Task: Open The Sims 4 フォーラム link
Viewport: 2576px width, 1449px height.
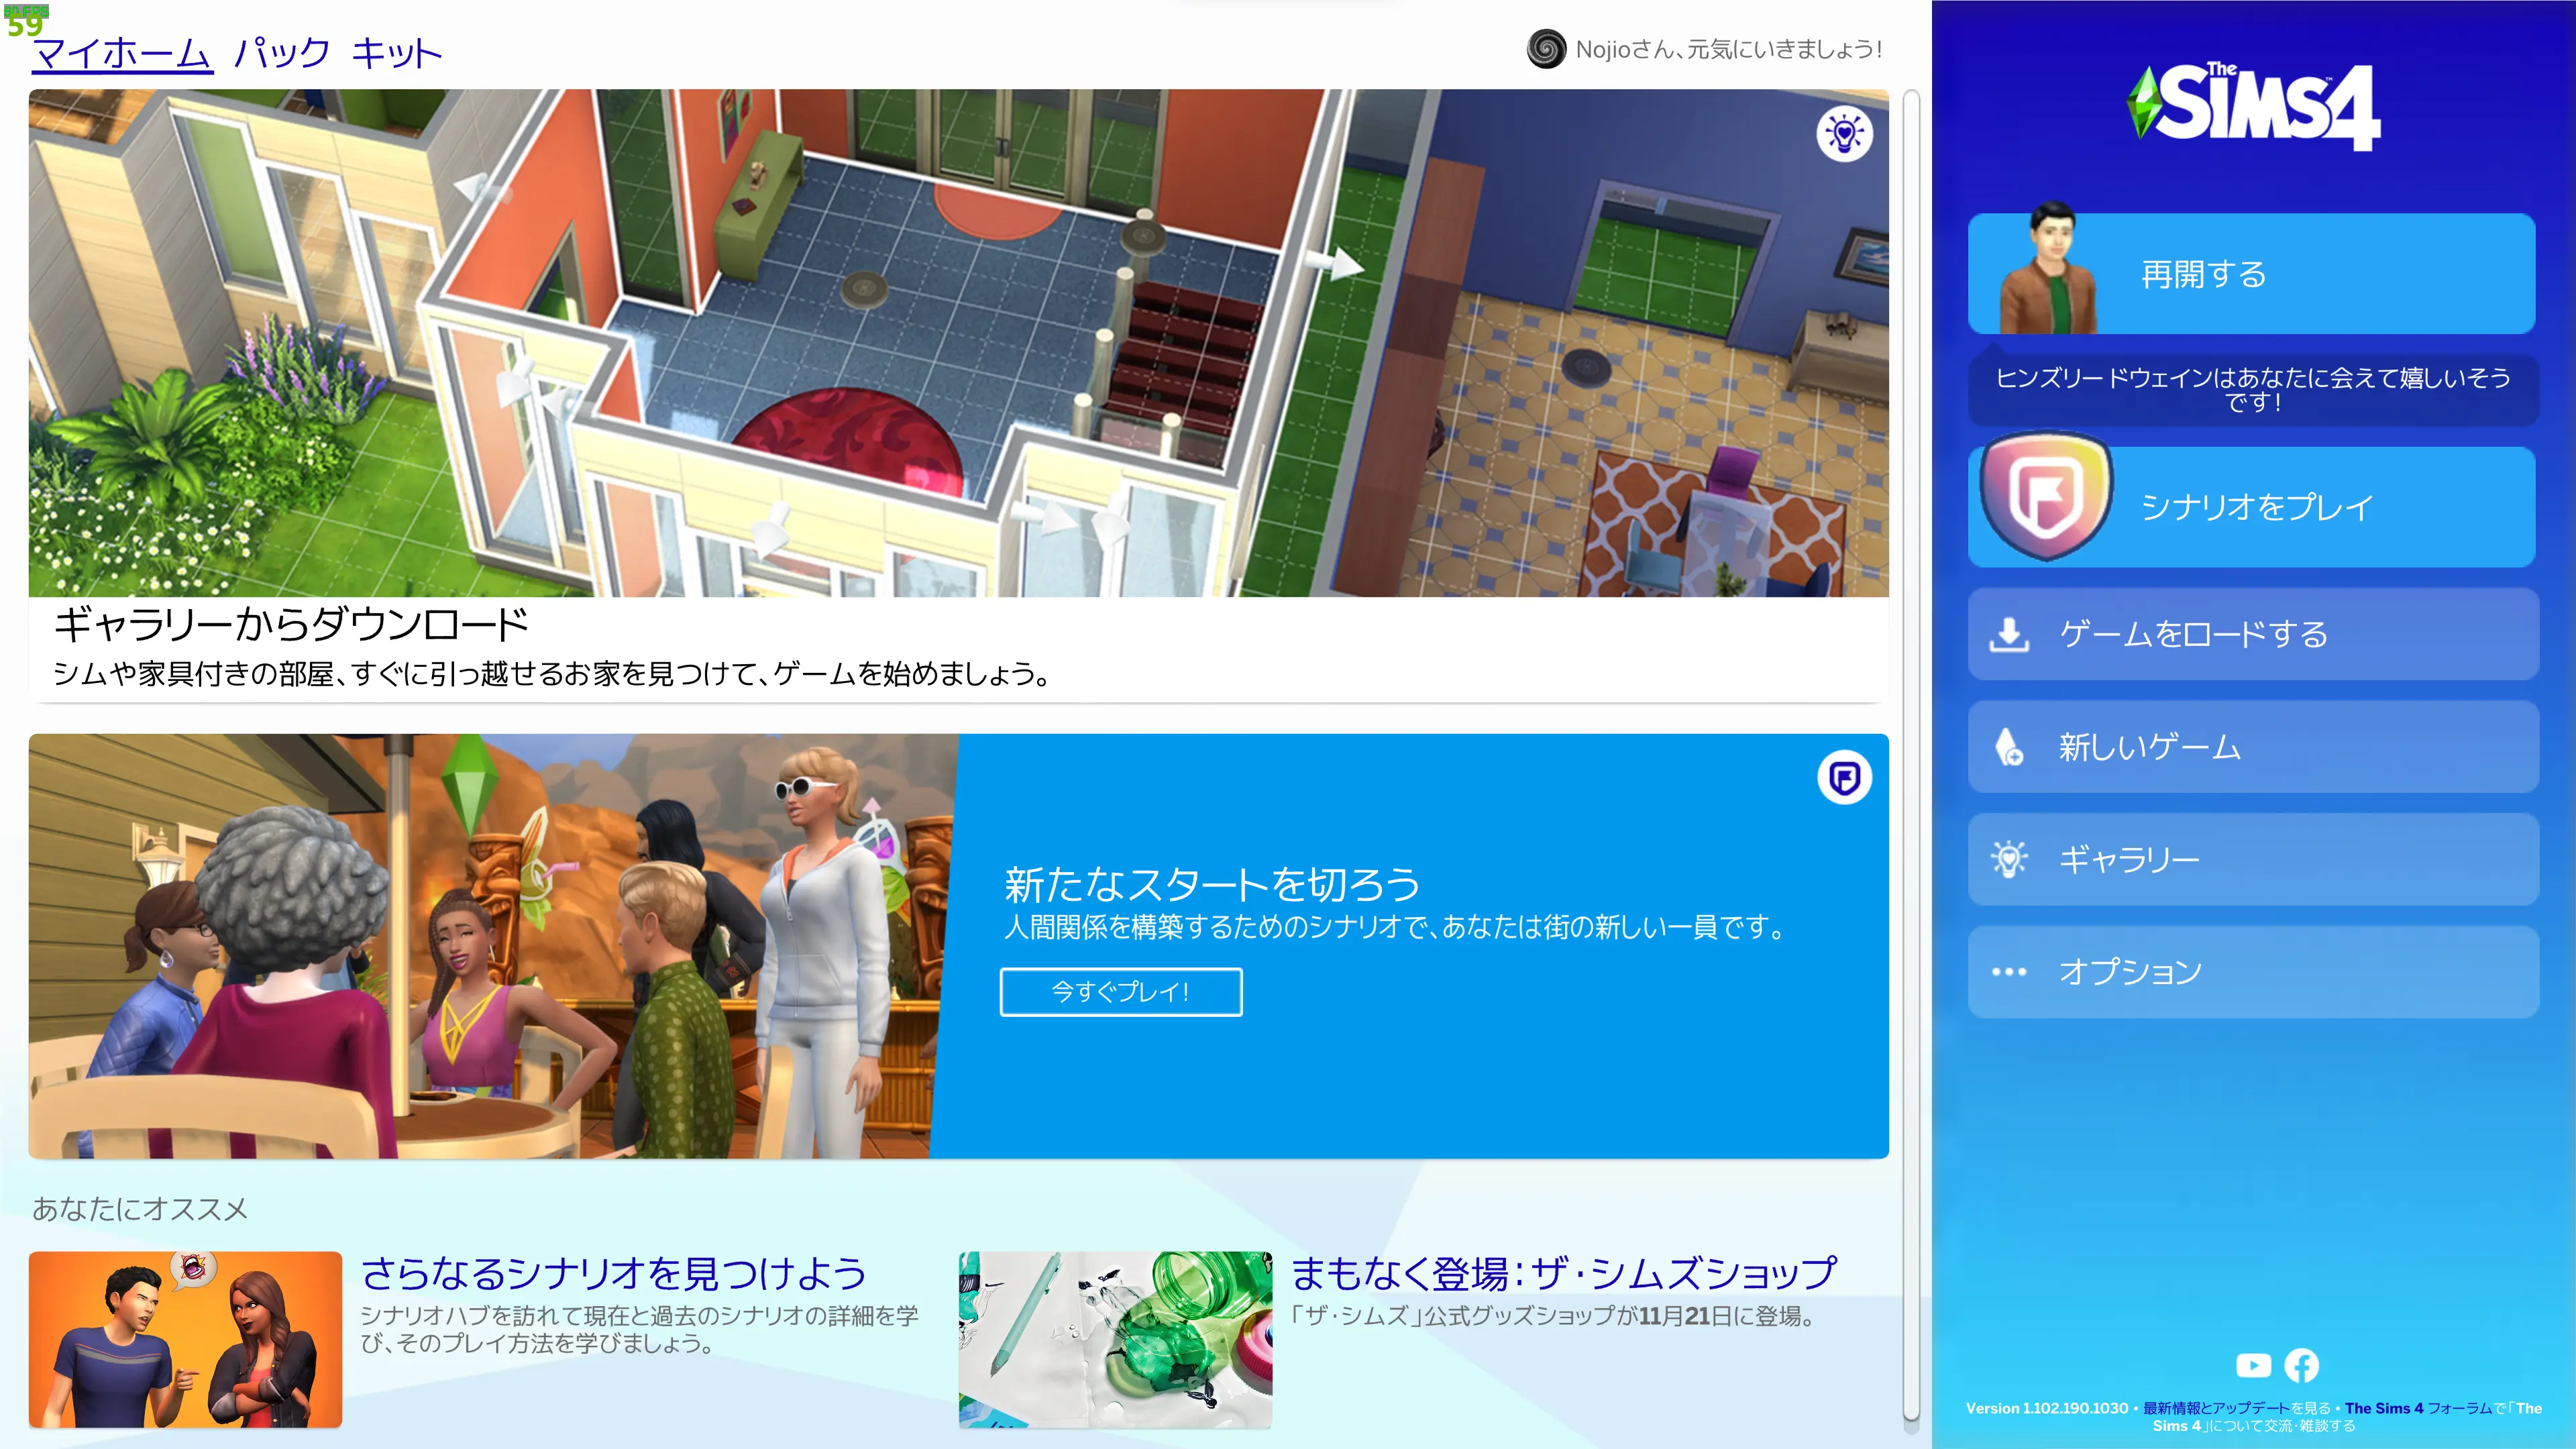Action: click(x=2418, y=1408)
